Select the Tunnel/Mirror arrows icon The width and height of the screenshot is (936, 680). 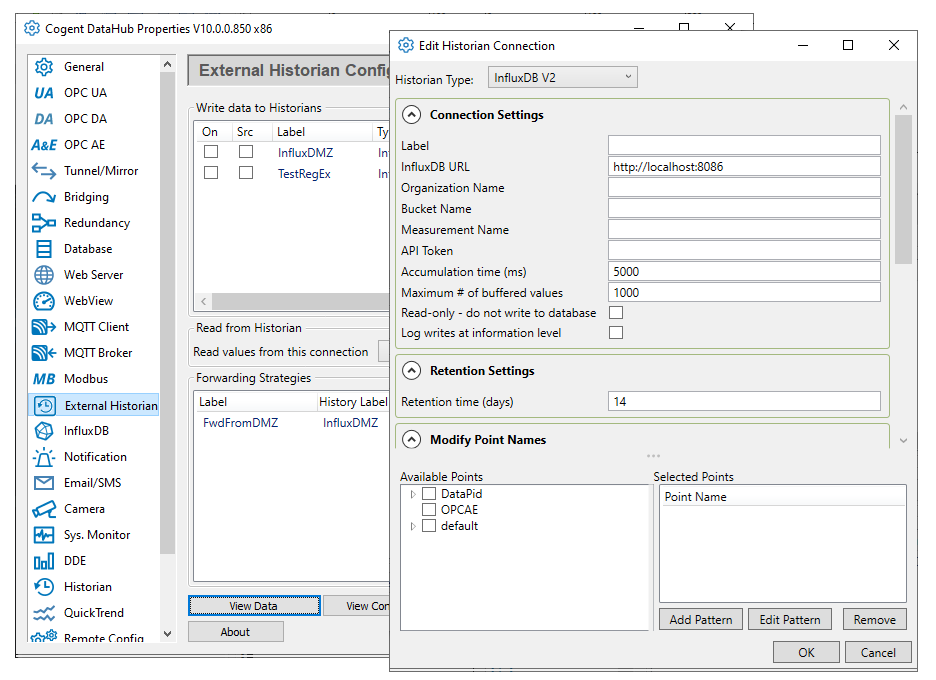44,171
